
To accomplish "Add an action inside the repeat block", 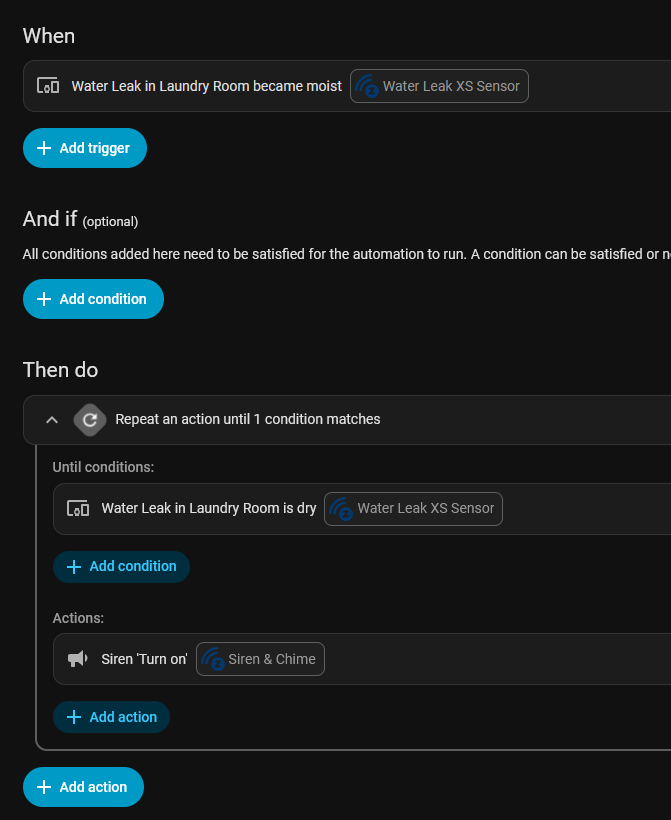I will tap(111, 717).
